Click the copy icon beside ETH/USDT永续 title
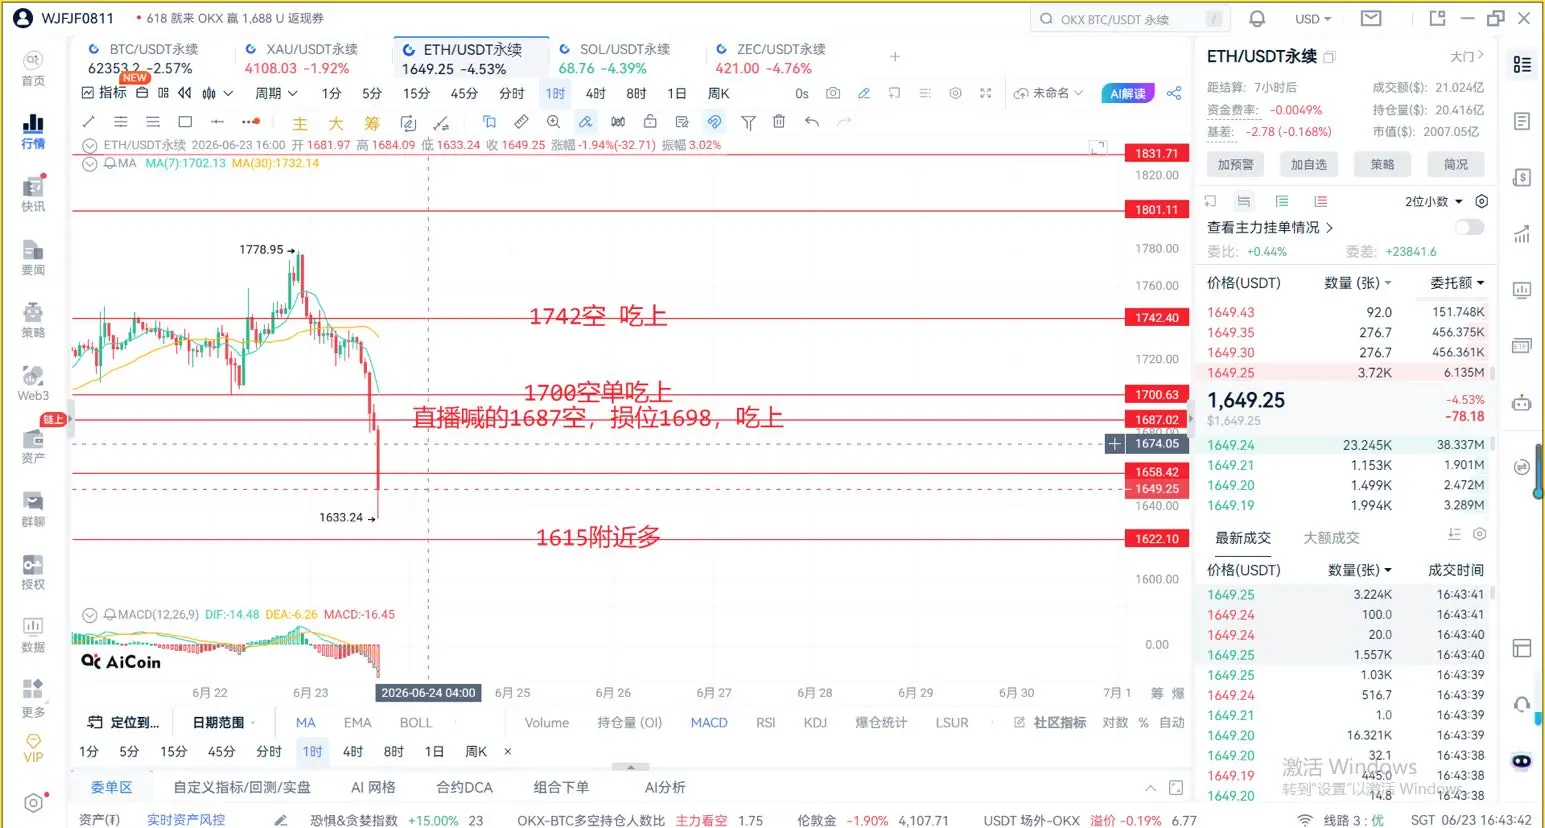1545x828 pixels. 1329,57
